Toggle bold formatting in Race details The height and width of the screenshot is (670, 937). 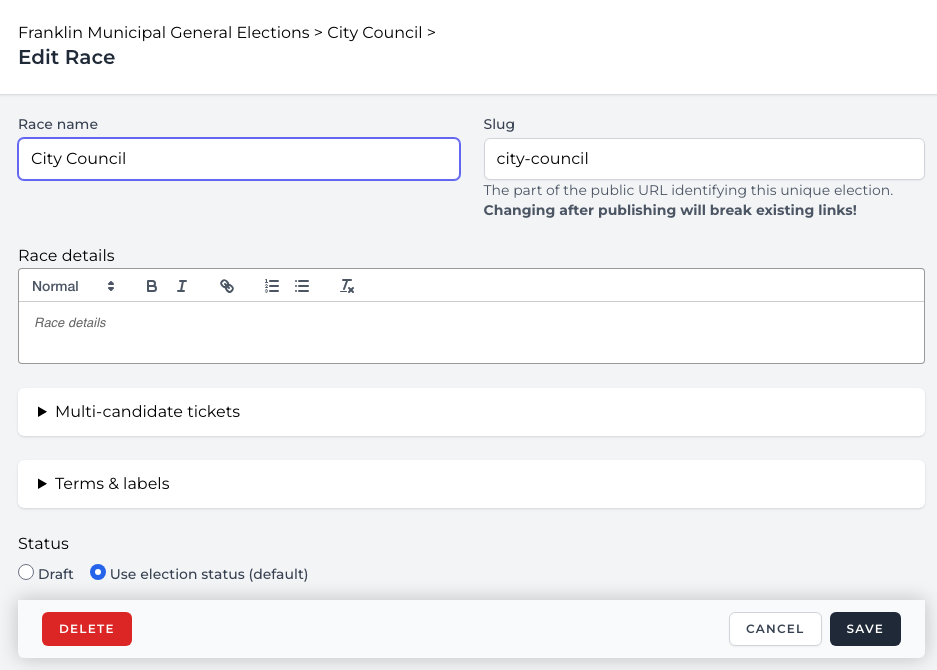[x=152, y=286]
